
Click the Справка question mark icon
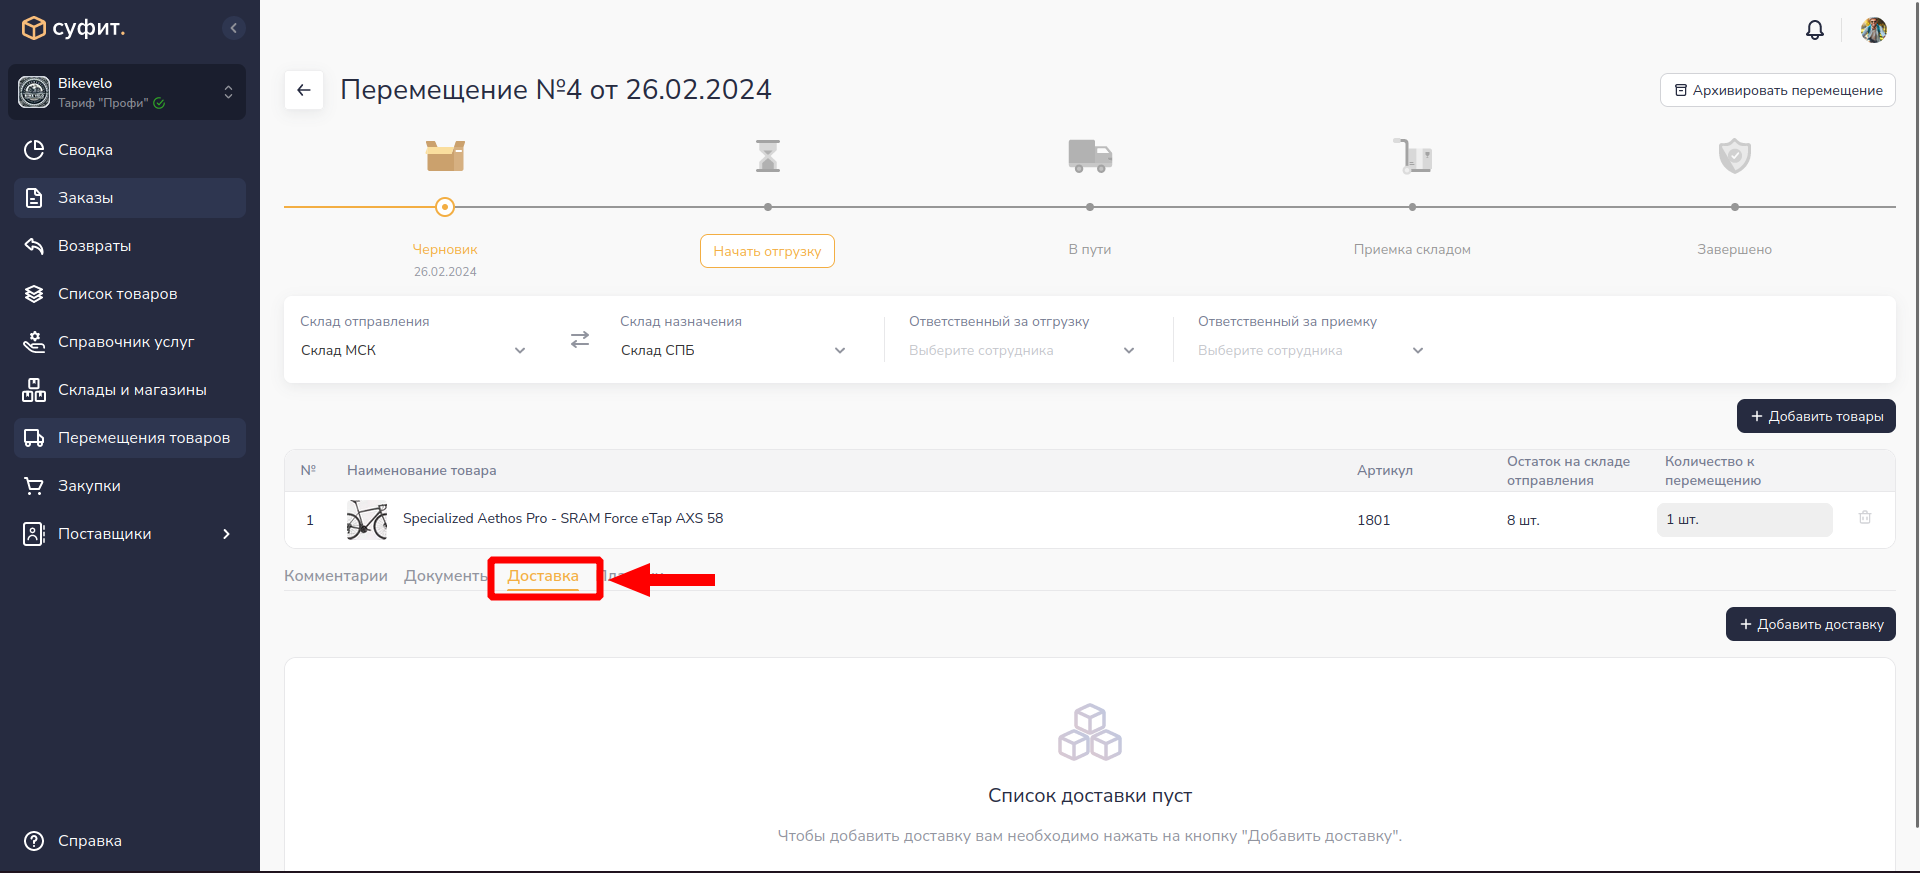[x=34, y=841]
